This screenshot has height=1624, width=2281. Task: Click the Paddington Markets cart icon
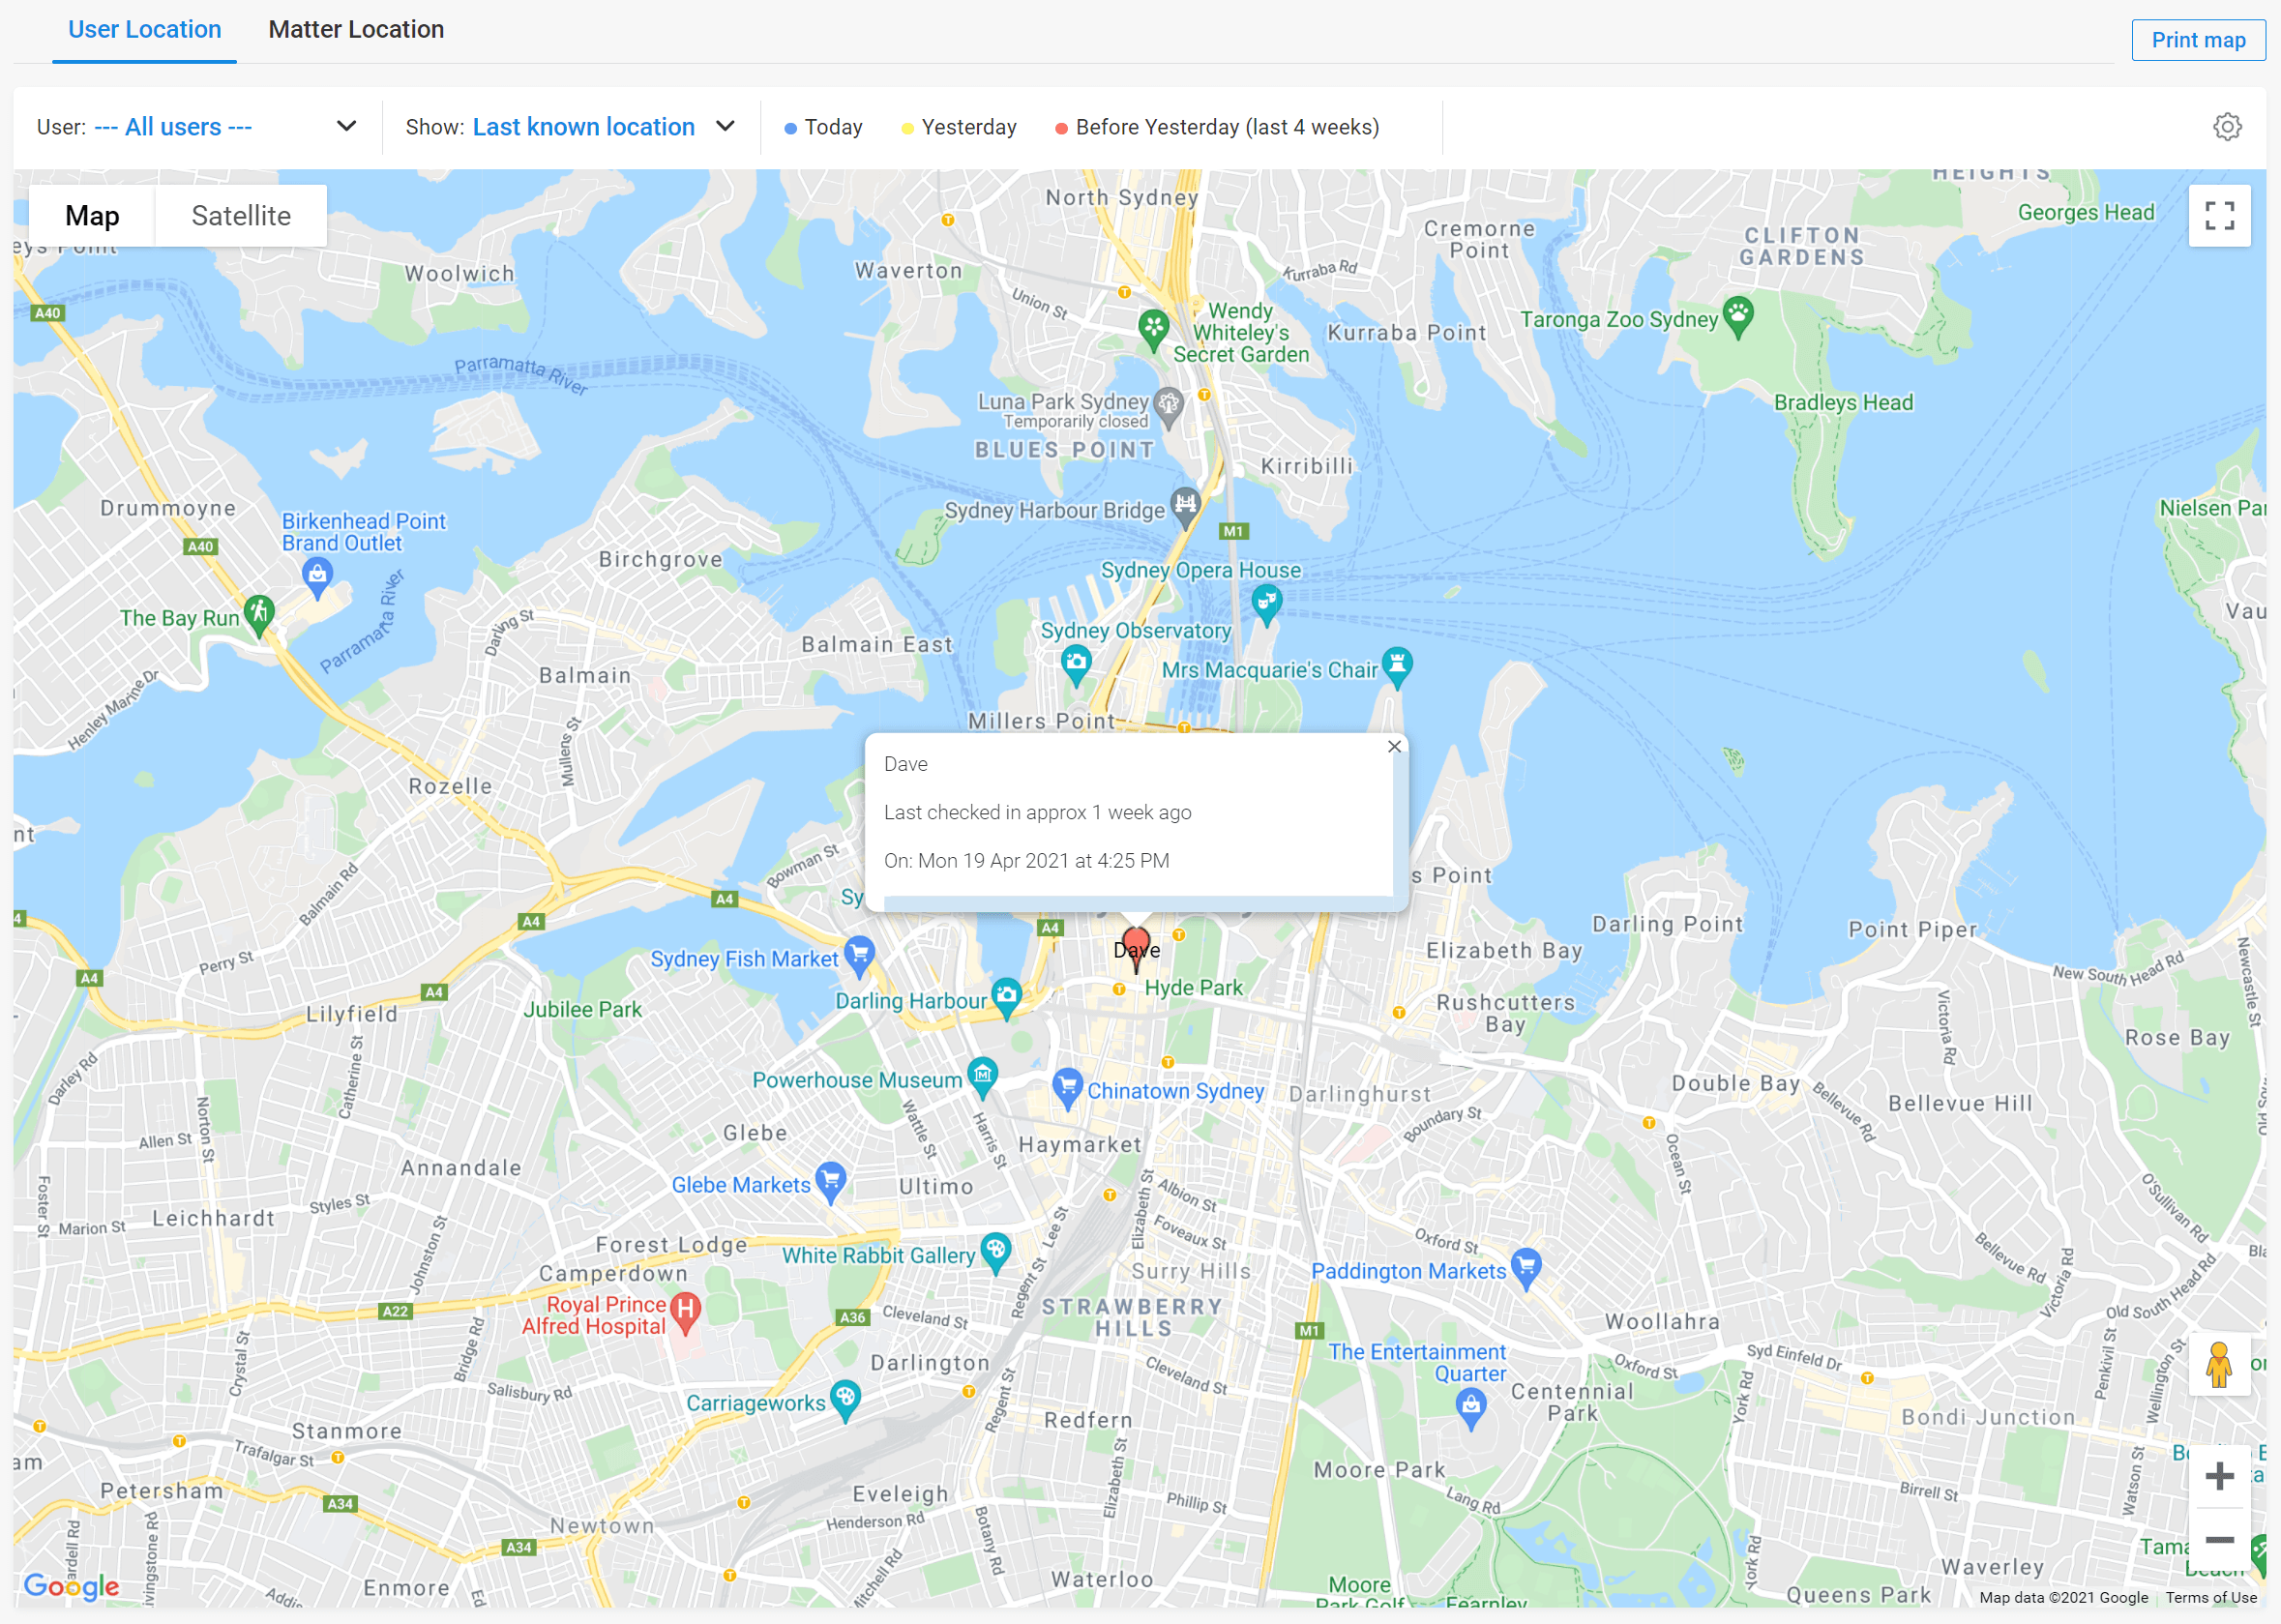coord(1526,1269)
